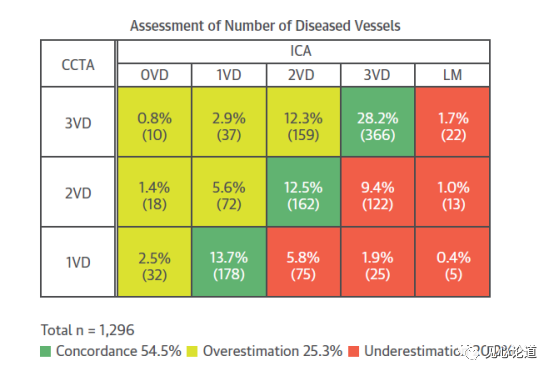
Task: Click the CCTA header cell
Action: [x=78, y=64]
